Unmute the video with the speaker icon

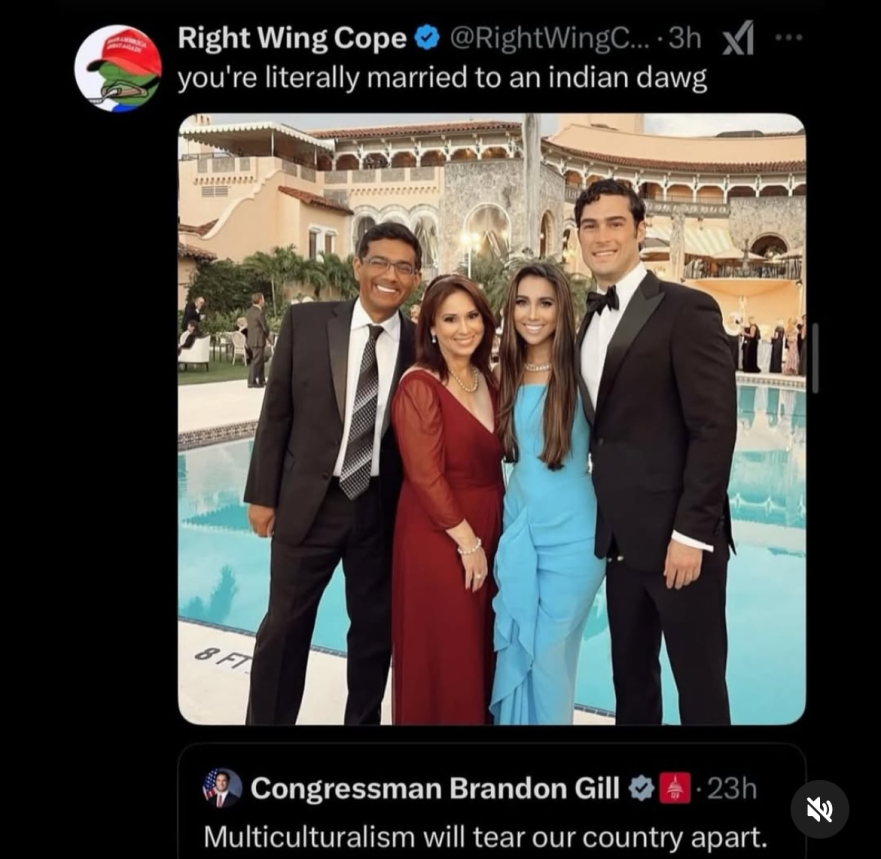coord(820,809)
